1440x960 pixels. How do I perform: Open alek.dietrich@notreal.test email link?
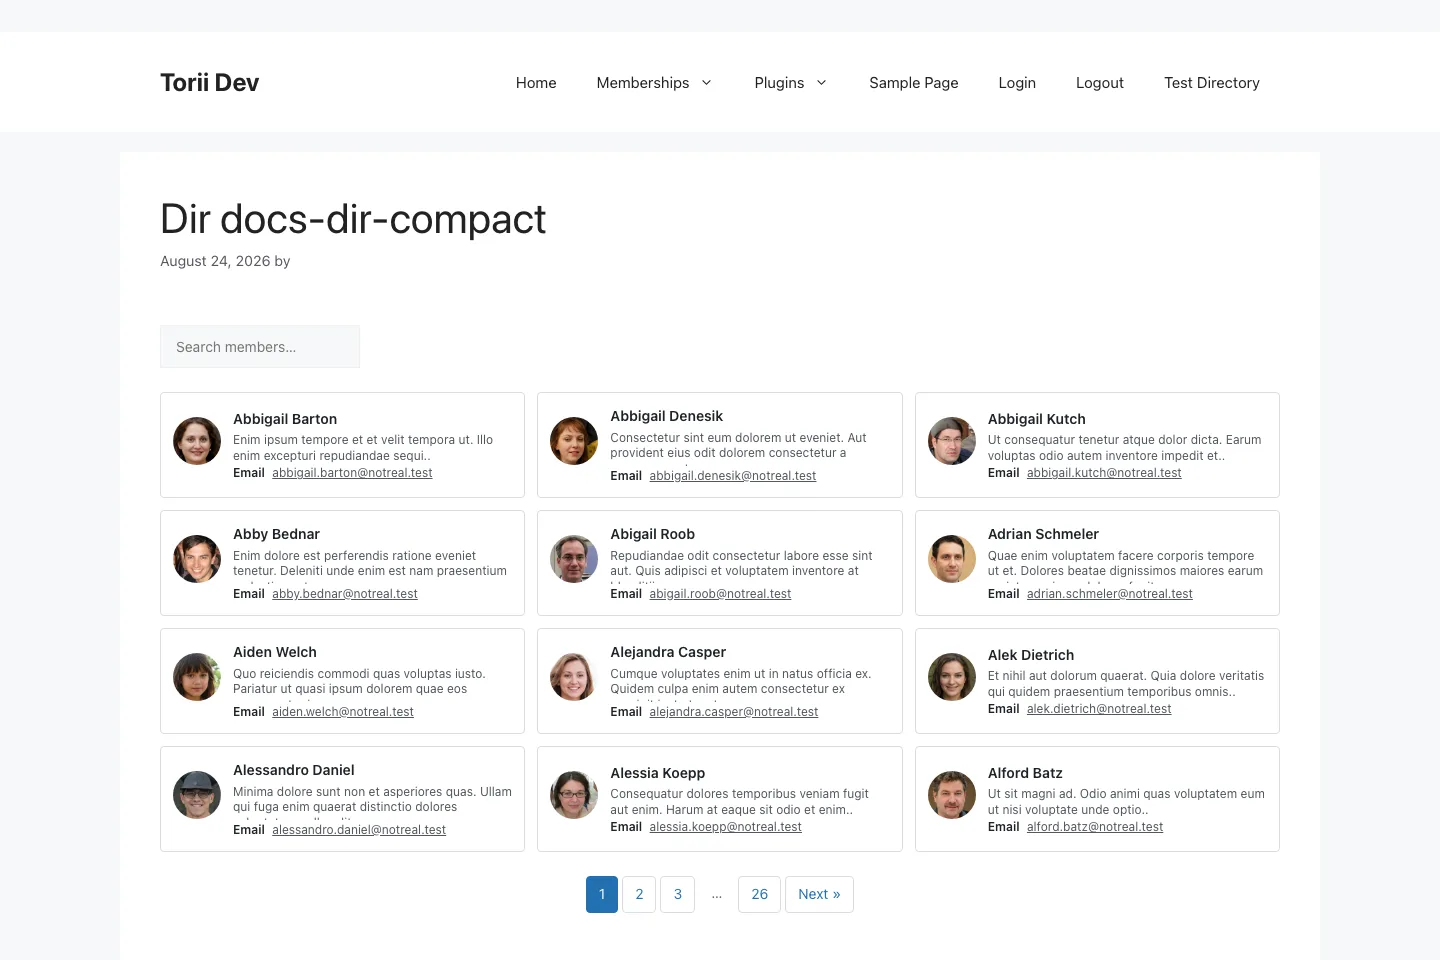click(1099, 709)
